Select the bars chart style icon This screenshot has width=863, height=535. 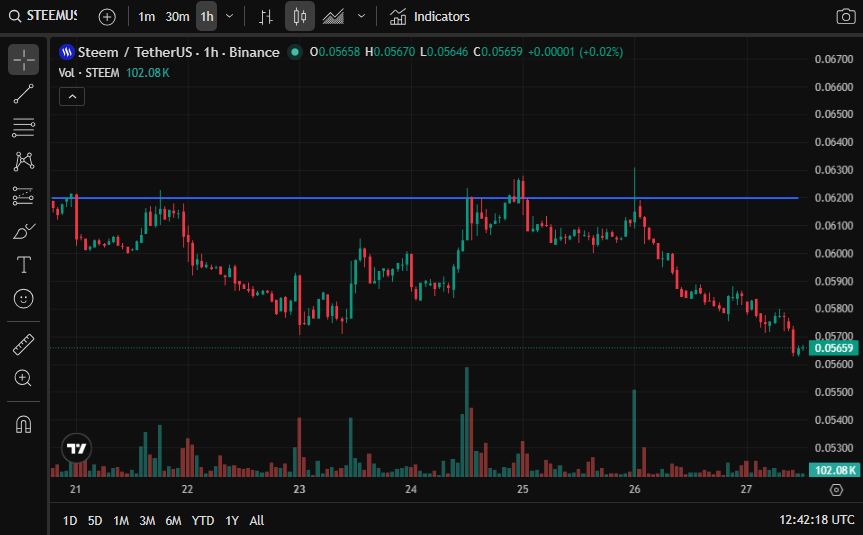pyautogui.click(x=266, y=17)
